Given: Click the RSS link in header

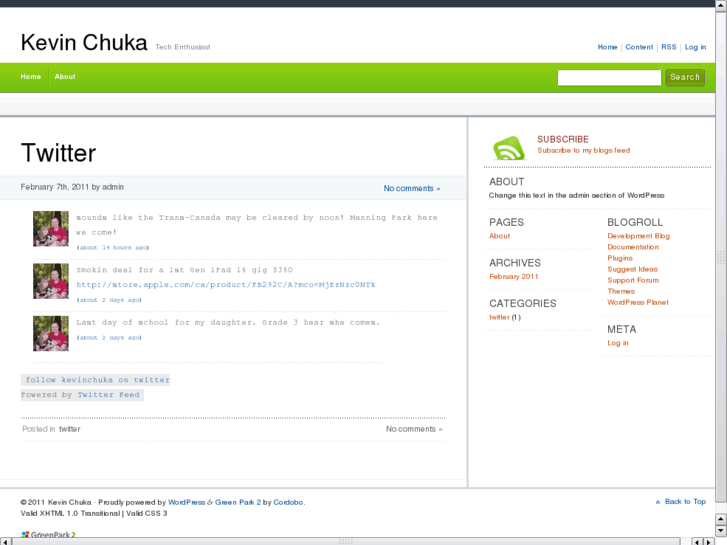Looking at the screenshot, I should click(669, 47).
